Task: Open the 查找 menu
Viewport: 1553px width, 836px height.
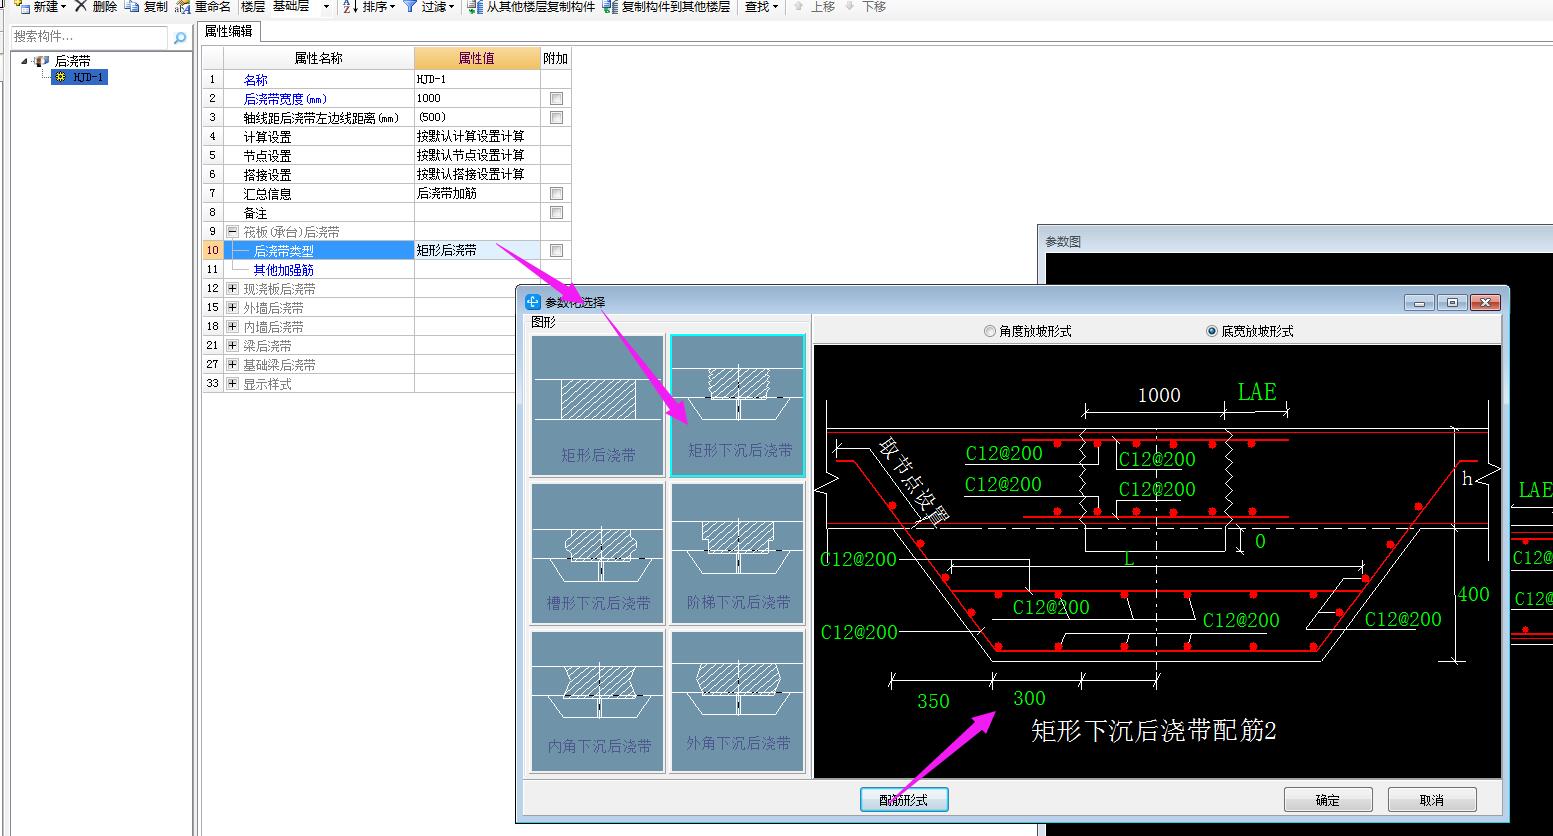Action: [760, 7]
